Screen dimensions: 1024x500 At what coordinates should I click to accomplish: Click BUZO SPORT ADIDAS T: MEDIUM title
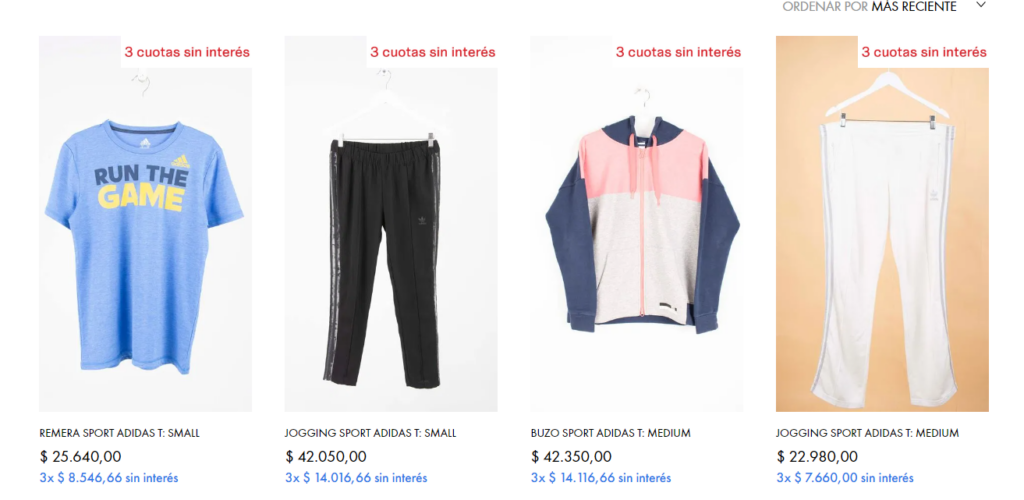[611, 433]
